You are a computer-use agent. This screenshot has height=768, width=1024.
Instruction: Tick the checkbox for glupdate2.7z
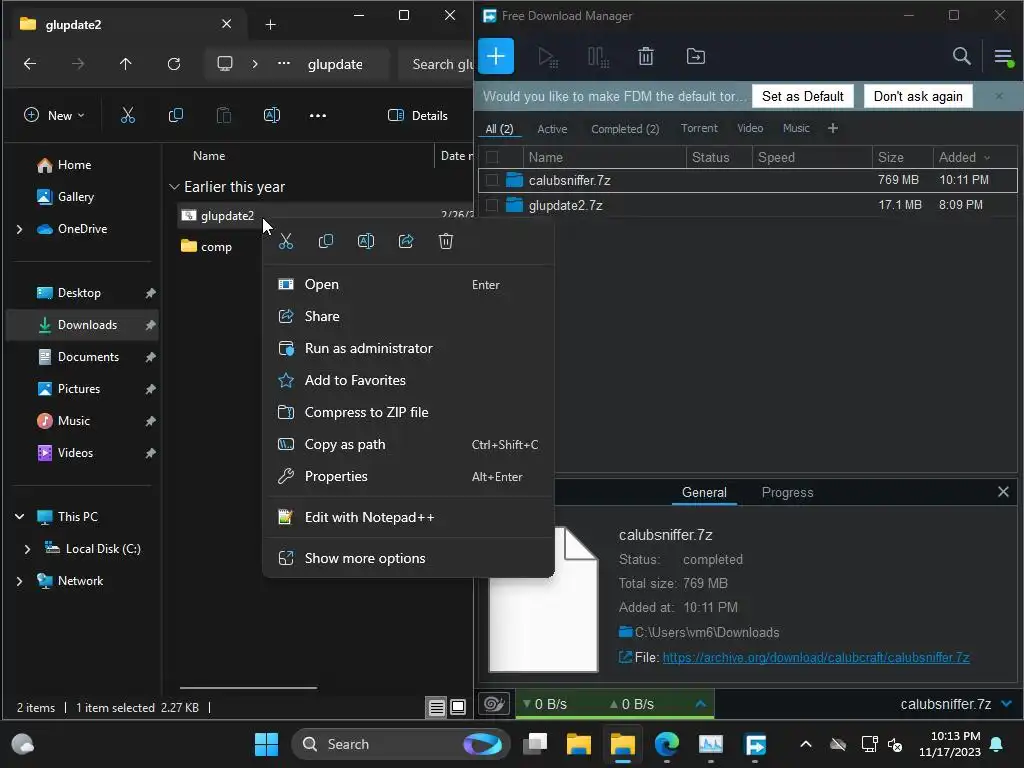click(492, 205)
